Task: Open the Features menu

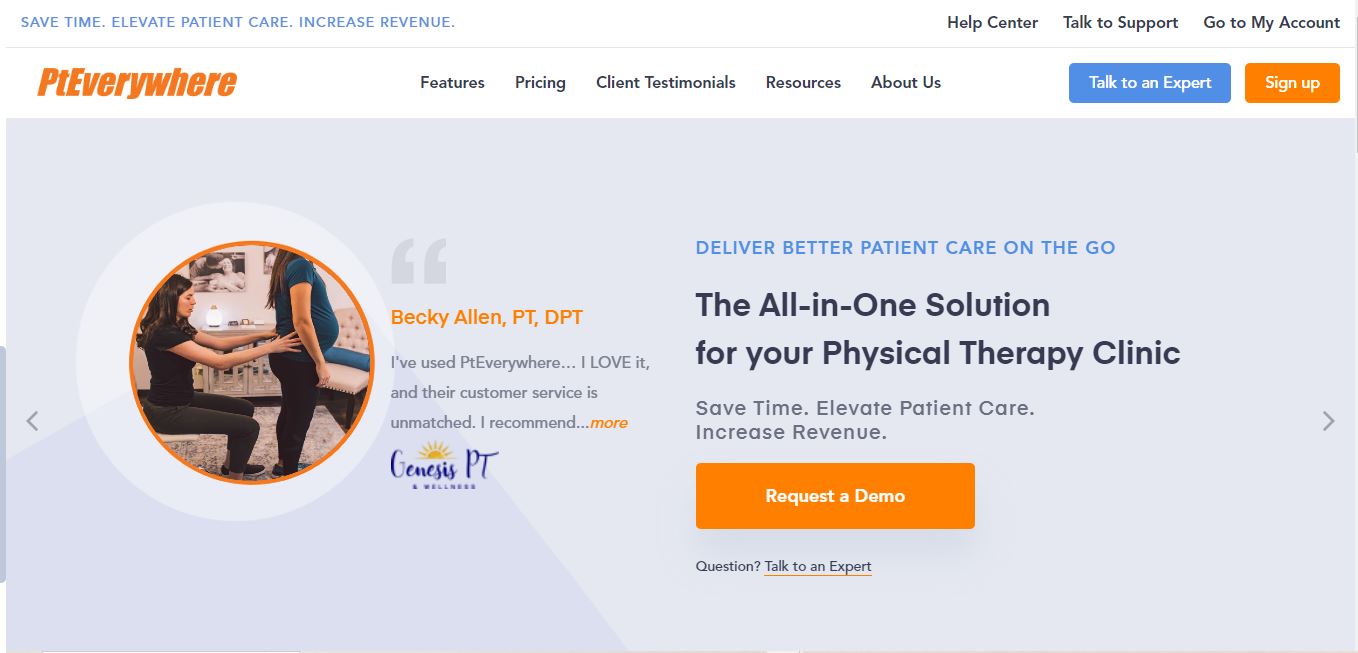Action: point(452,83)
